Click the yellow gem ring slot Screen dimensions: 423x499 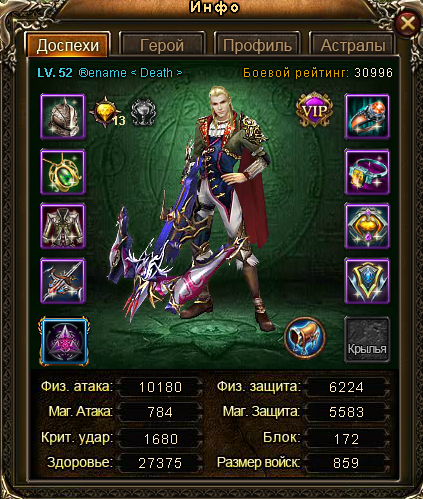pyautogui.click(x=367, y=172)
